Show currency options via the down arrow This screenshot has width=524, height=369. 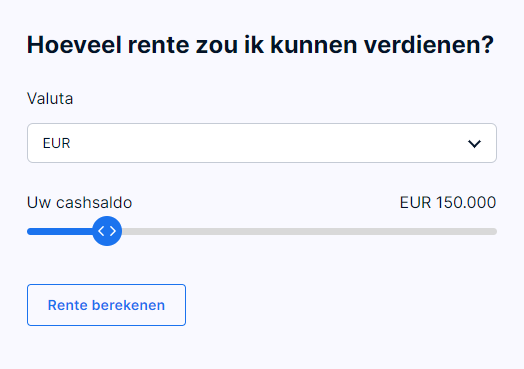click(474, 144)
